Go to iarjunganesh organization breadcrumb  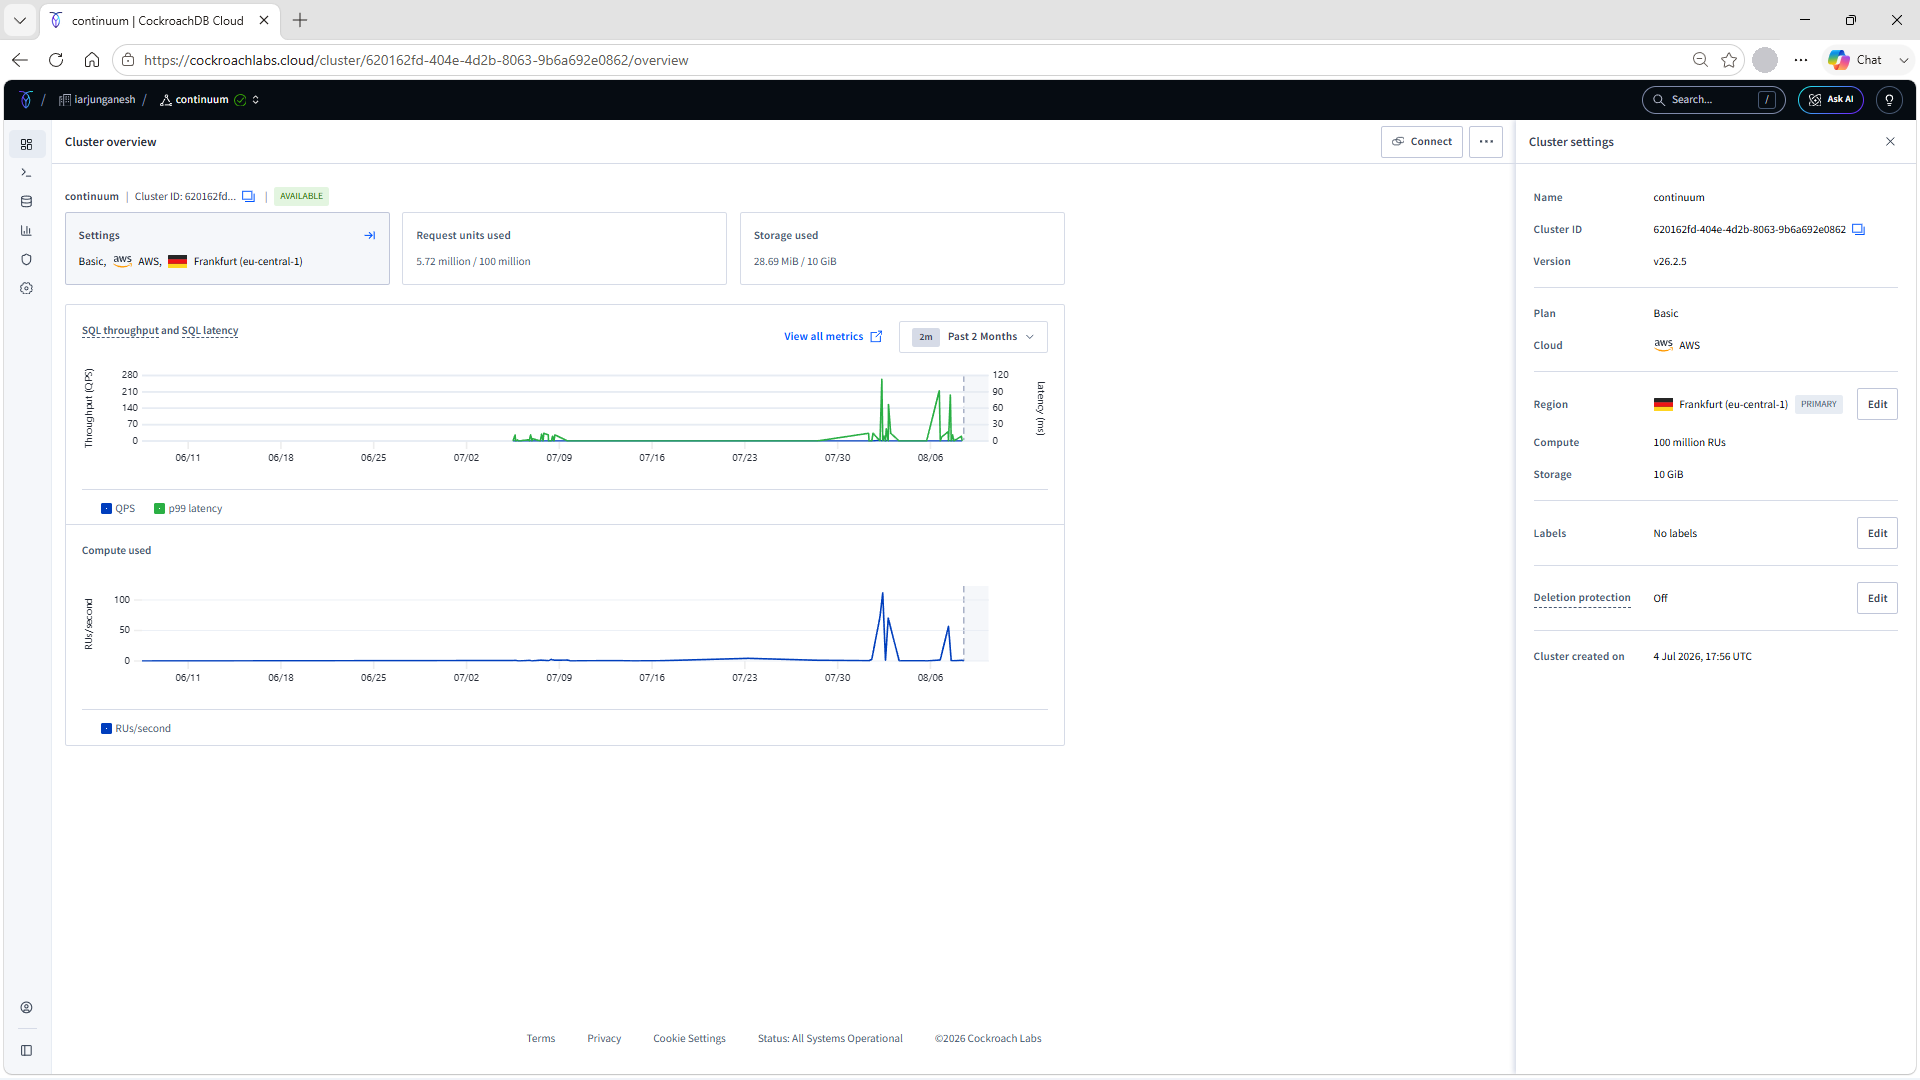(x=97, y=100)
